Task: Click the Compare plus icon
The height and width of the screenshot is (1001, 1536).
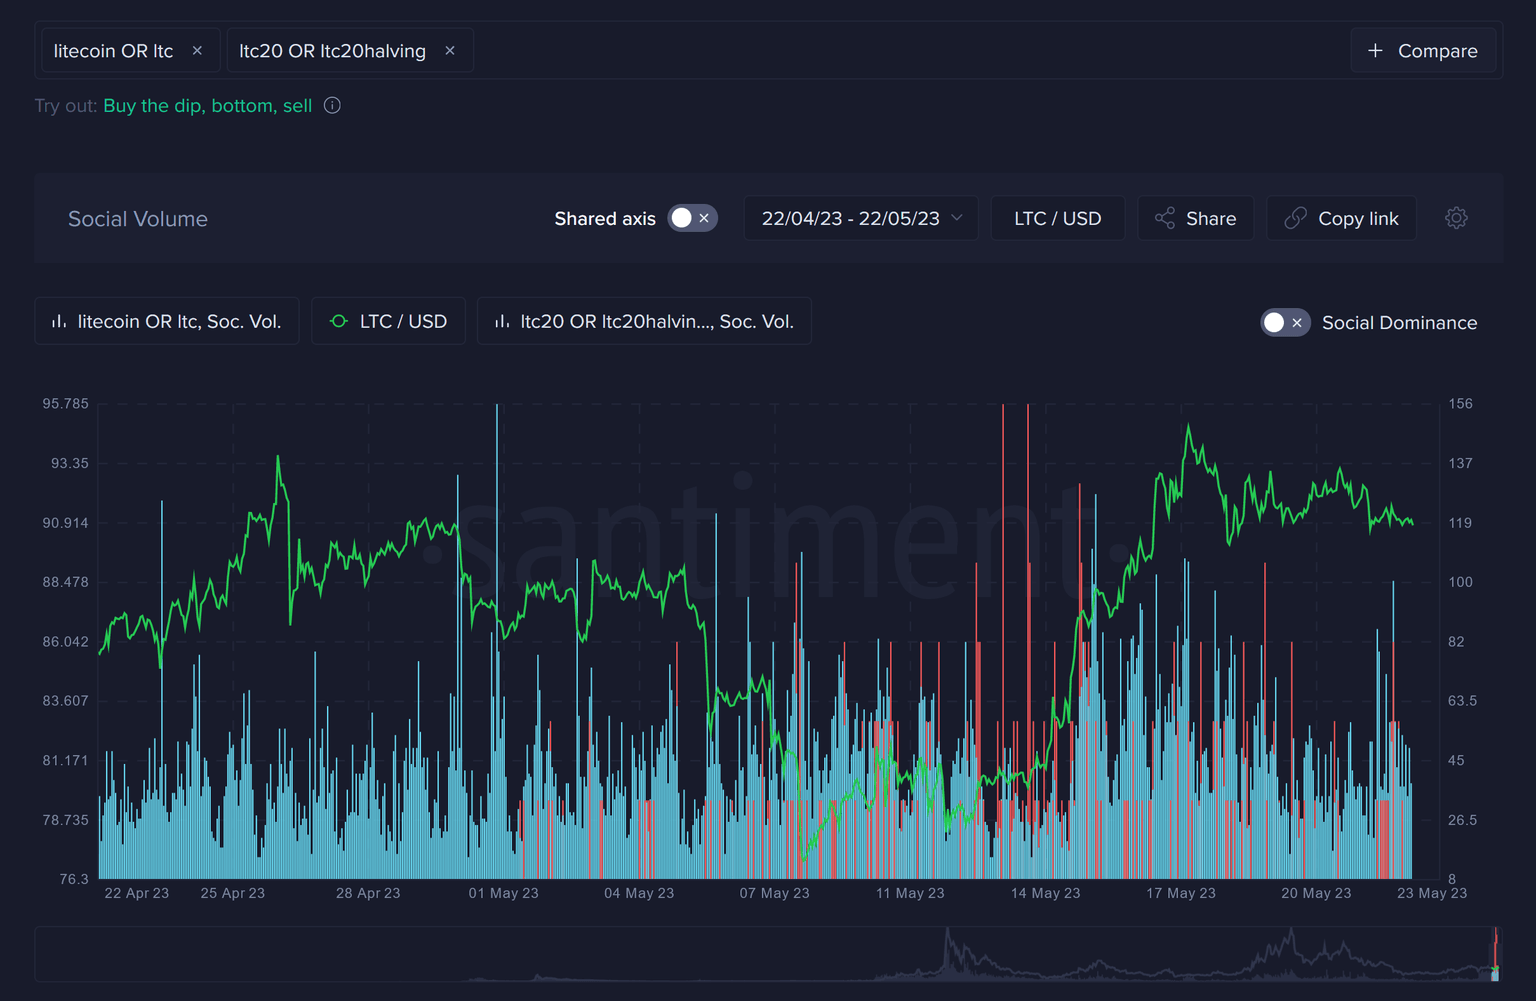Action: click(1375, 50)
